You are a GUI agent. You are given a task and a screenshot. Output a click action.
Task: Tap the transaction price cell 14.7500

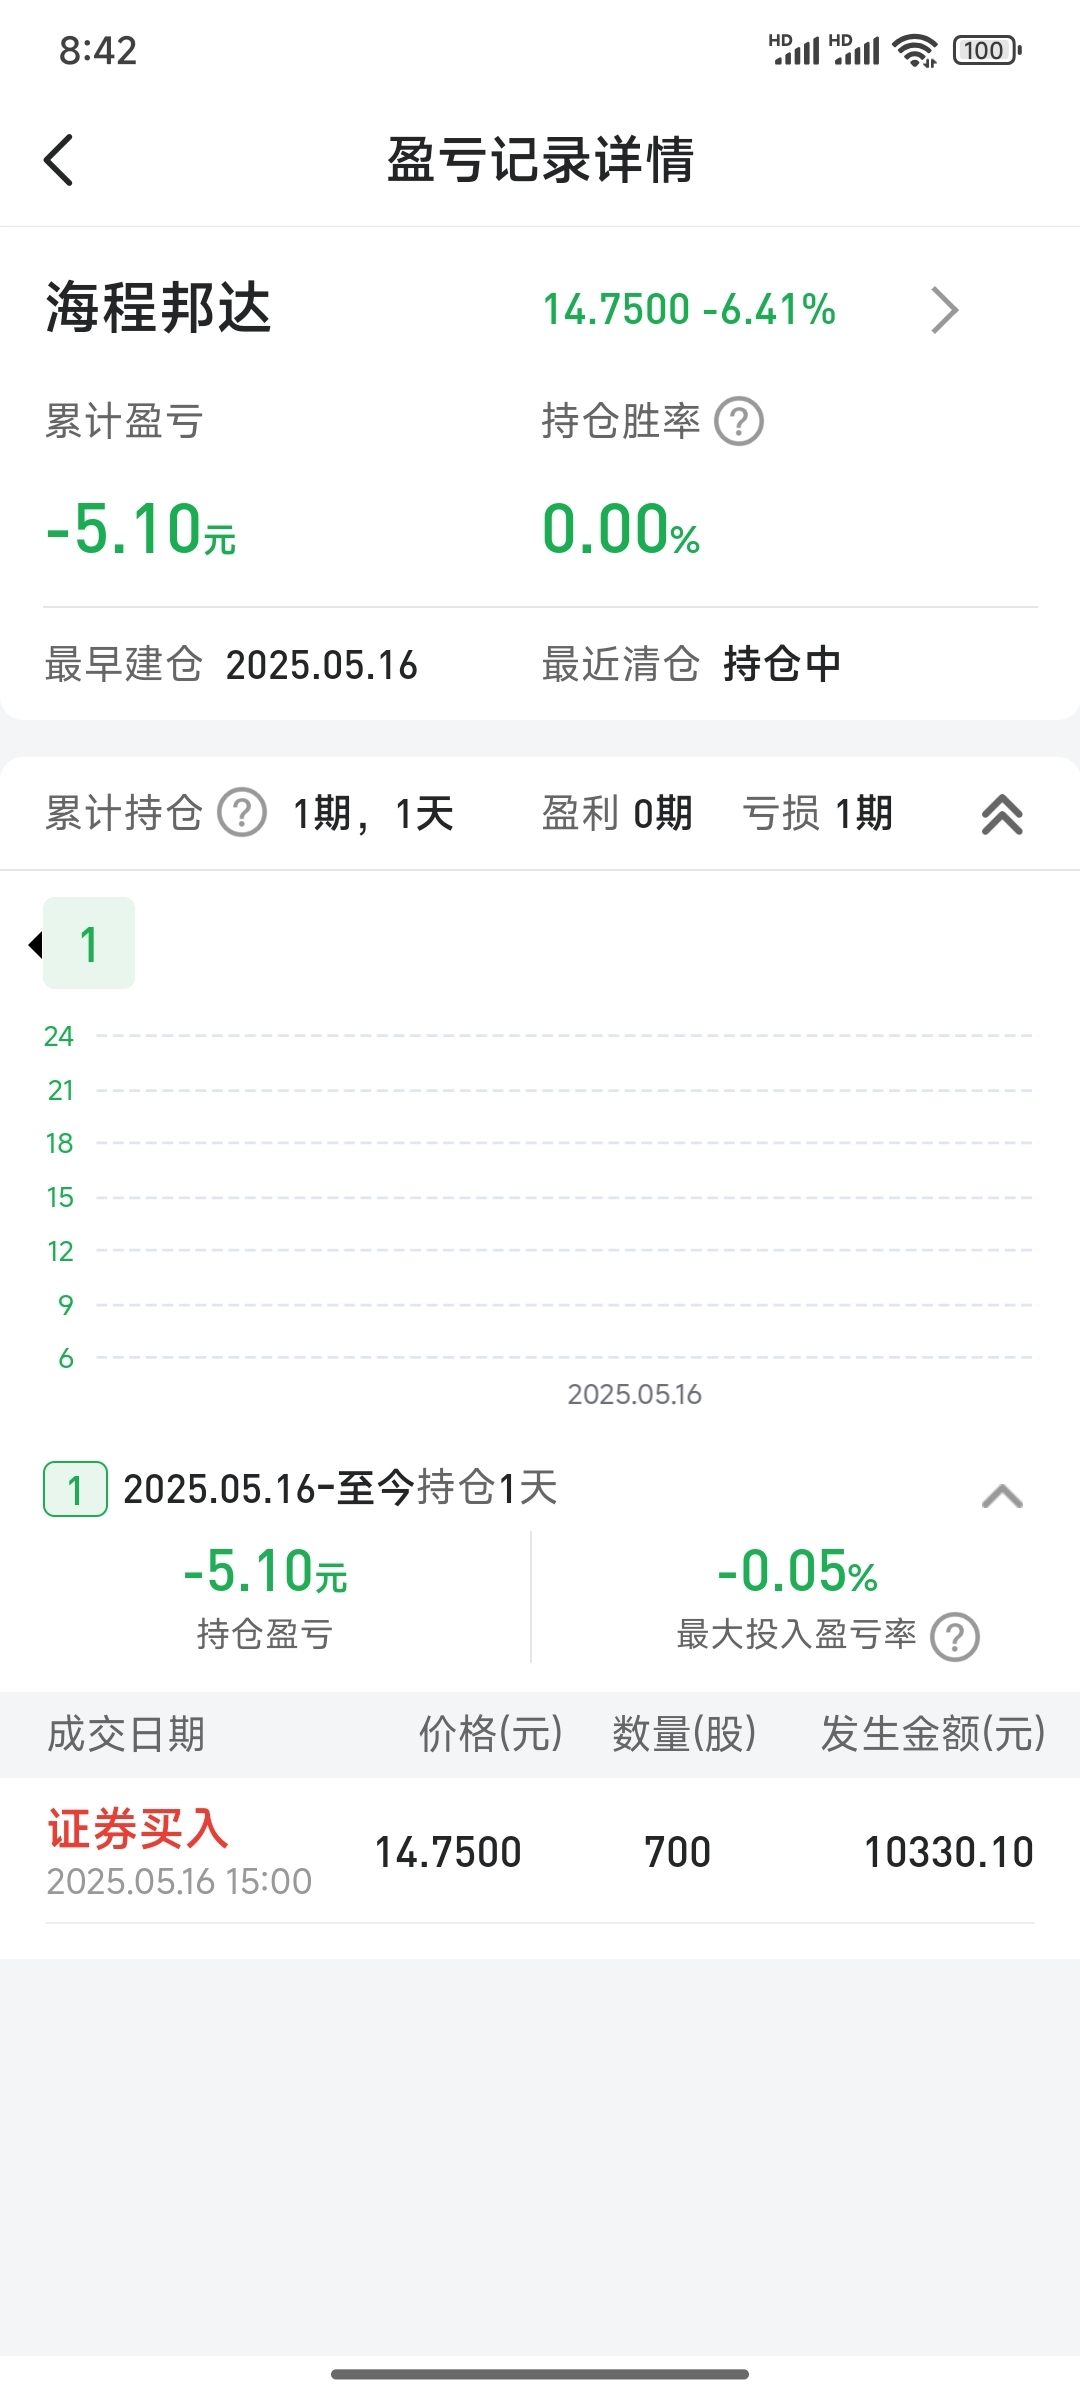[448, 1852]
